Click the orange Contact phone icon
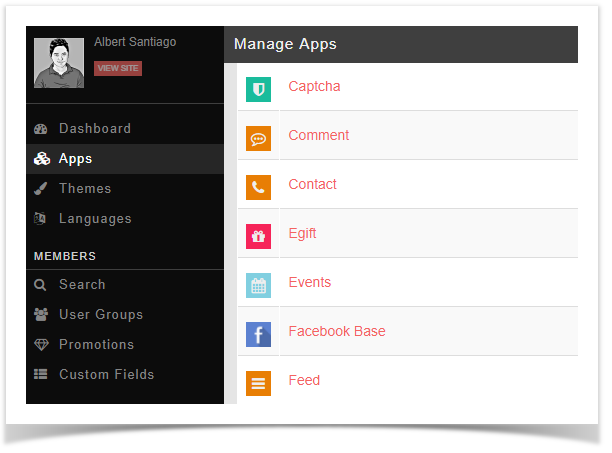This screenshot has width=612, height=453. point(258,187)
